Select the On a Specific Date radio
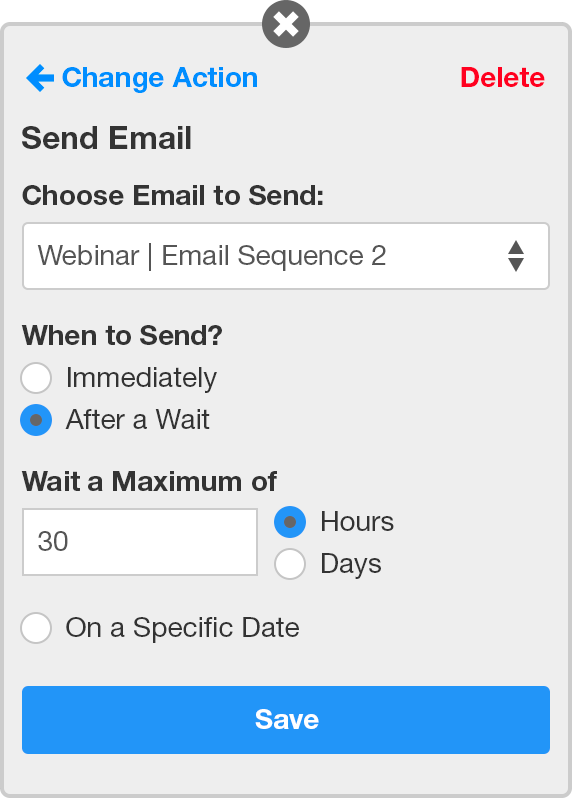Viewport: 572px width, 798px height. [36, 628]
